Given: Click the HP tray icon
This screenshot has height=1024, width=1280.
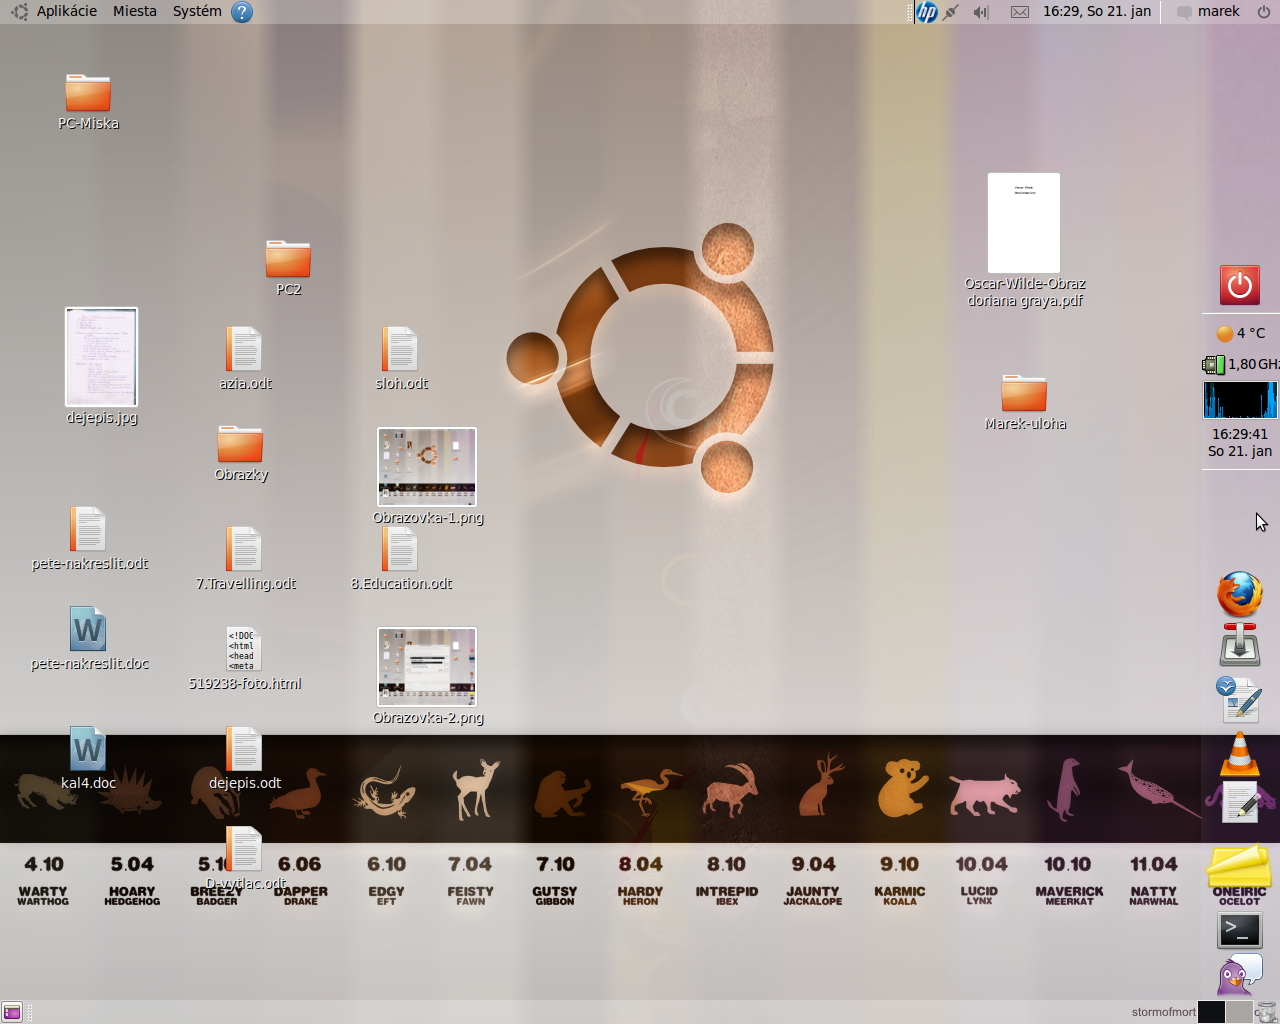Looking at the screenshot, I should pyautogui.click(x=927, y=12).
